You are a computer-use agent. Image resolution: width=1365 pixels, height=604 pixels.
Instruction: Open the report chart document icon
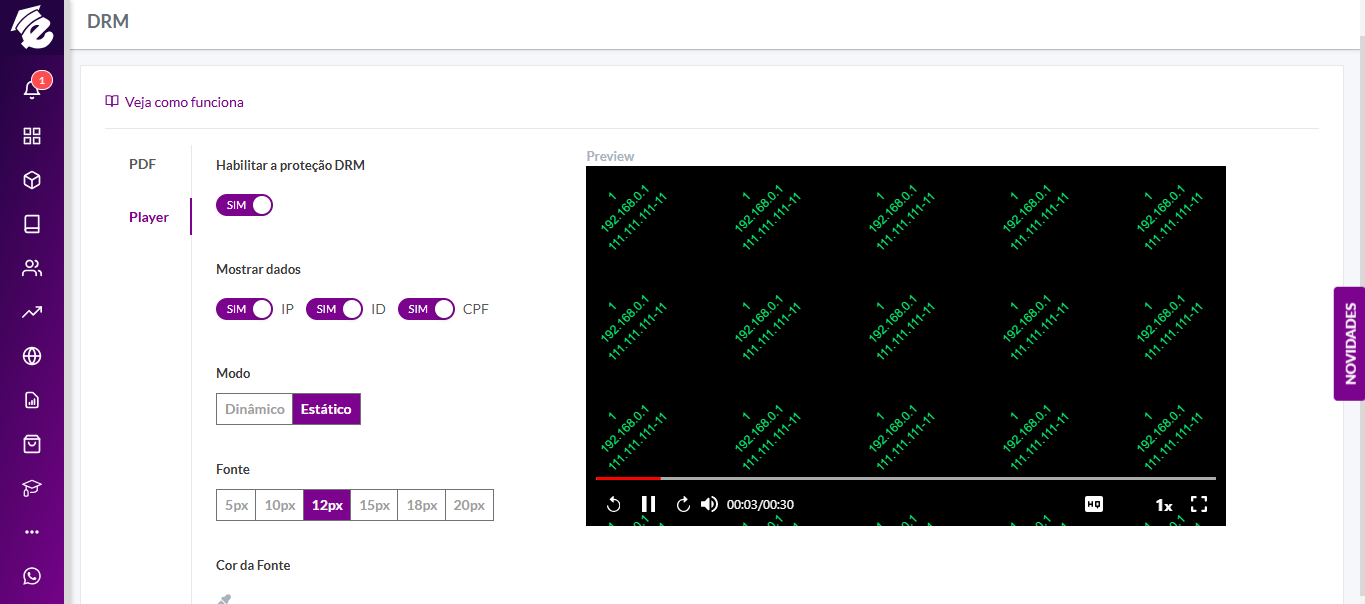(32, 400)
